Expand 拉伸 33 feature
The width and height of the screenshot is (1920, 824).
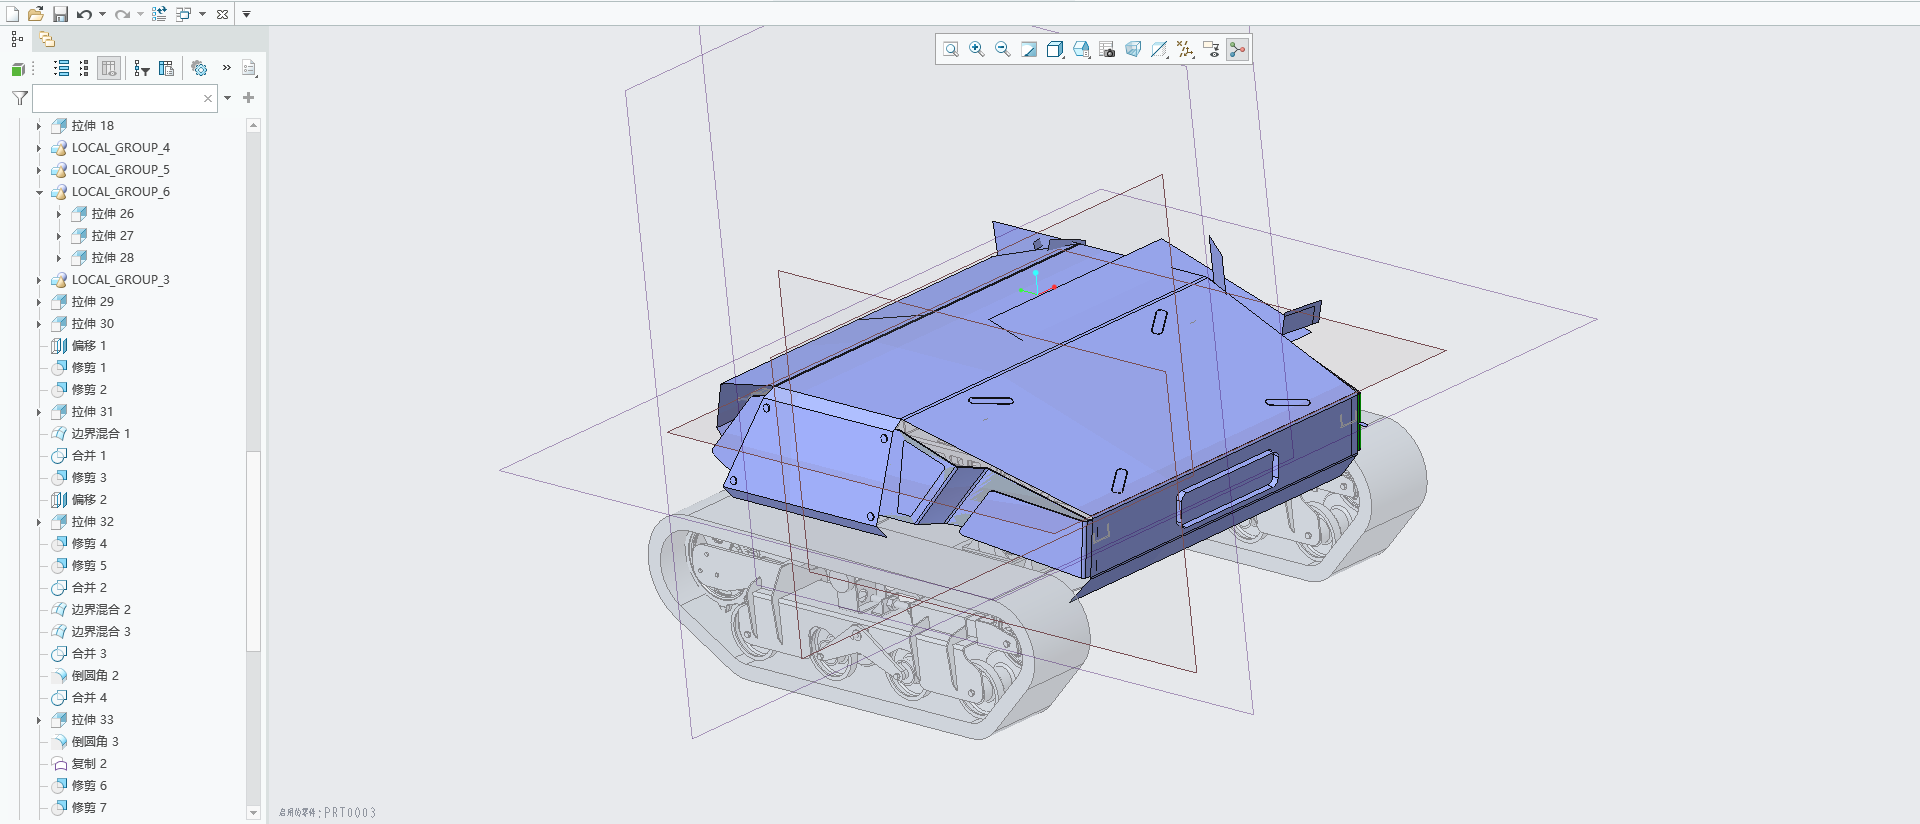(39, 720)
